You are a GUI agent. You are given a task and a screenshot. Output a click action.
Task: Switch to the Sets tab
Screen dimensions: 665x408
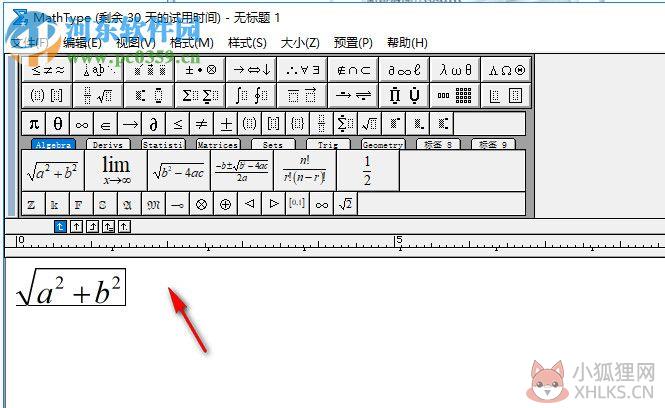pos(273,145)
